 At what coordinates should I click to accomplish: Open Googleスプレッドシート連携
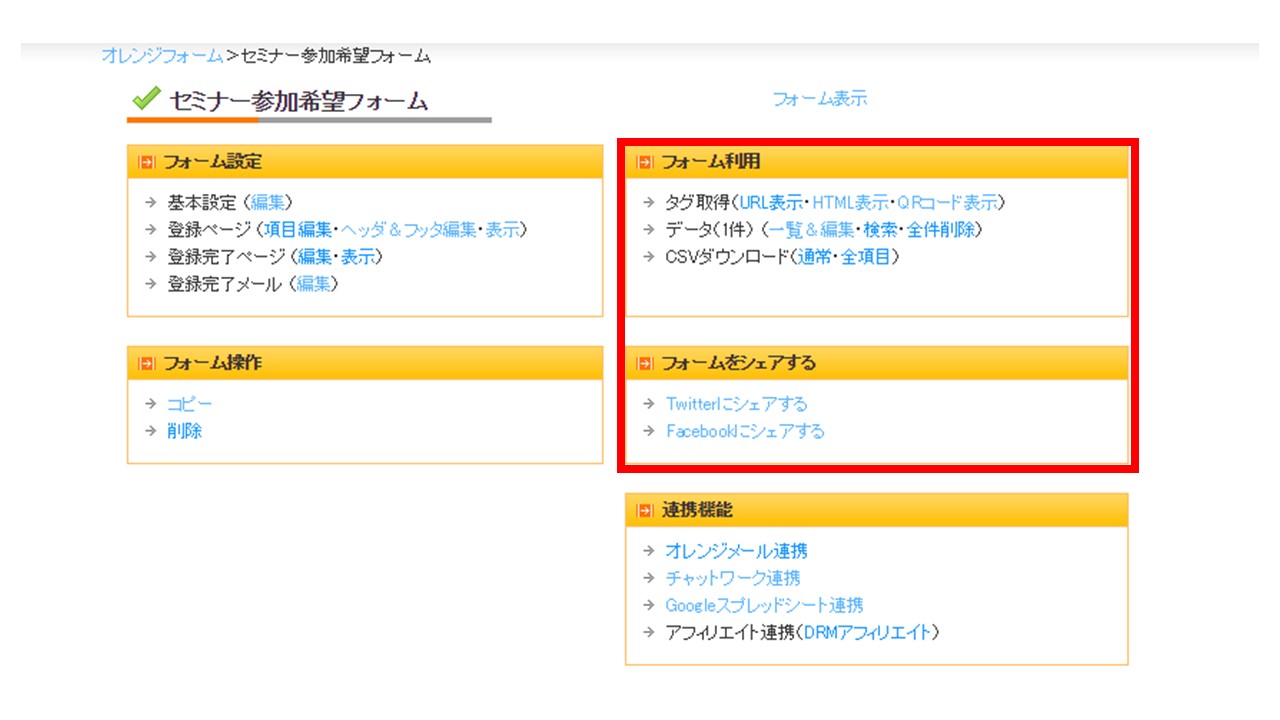(764, 605)
